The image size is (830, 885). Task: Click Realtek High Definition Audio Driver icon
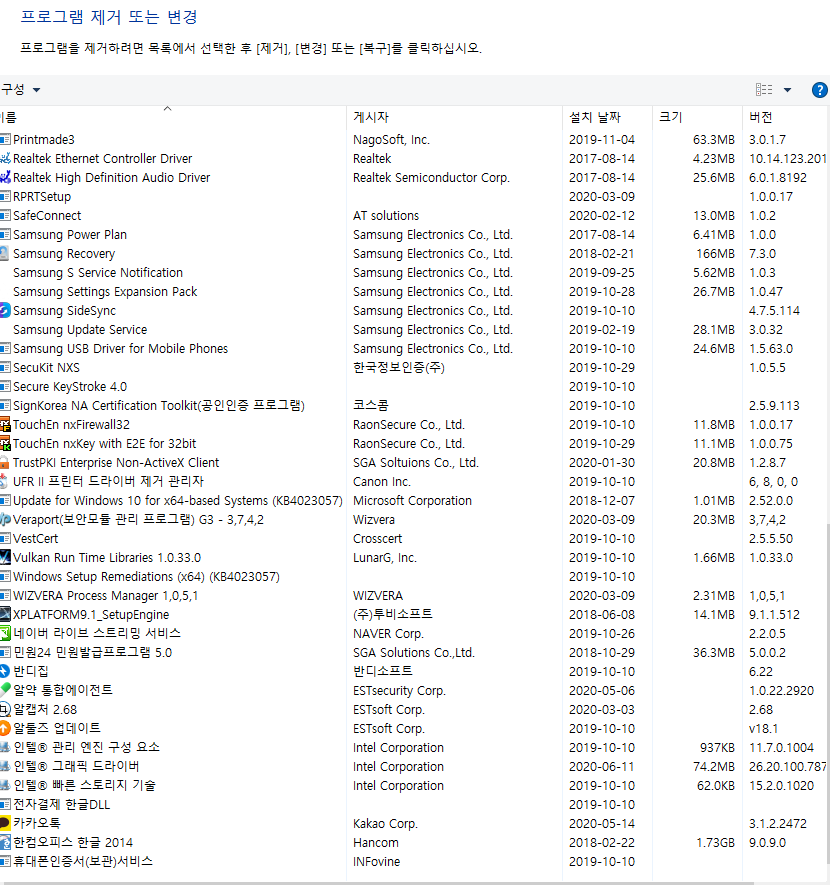[5, 177]
